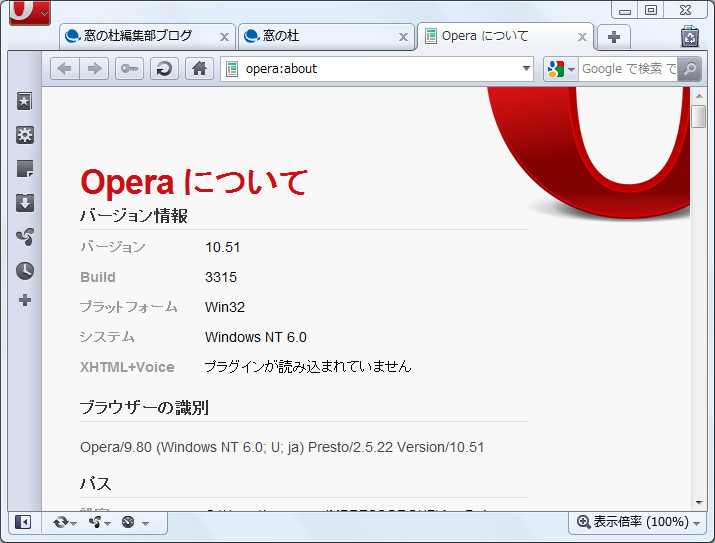Expand the address bar history dropdown

tap(526, 69)
